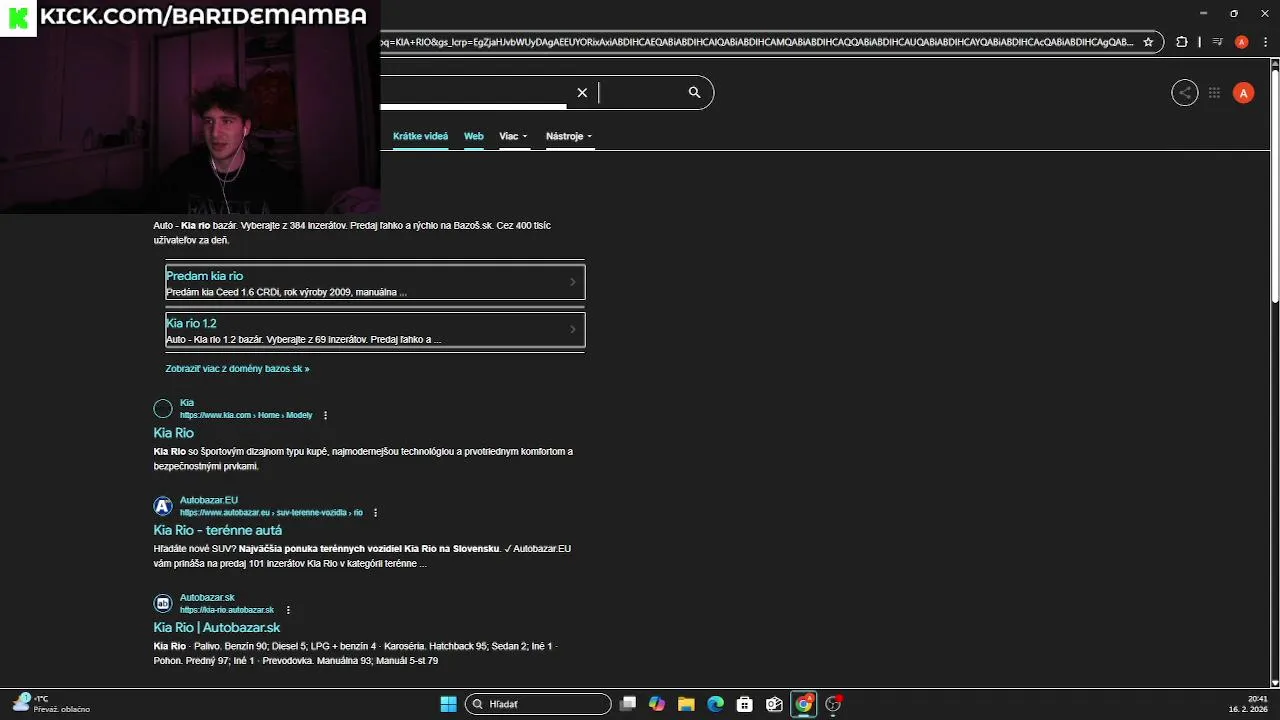Click the Chrome address bar URL
1280x720 pixels.
(x=757, y=42)
